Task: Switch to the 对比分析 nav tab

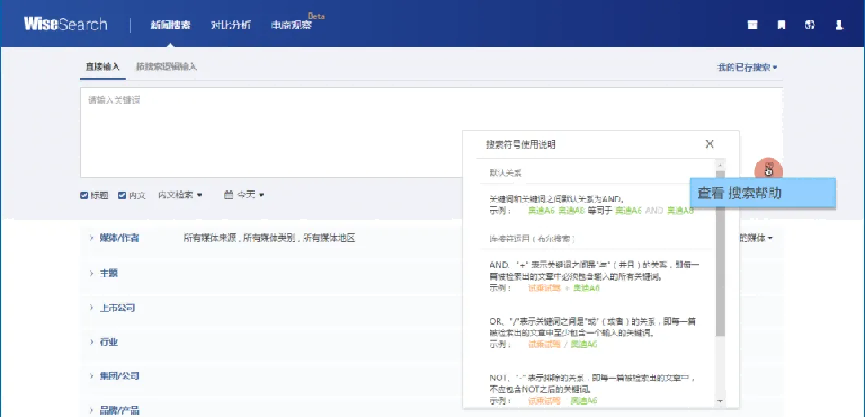Action: [232, 24]
